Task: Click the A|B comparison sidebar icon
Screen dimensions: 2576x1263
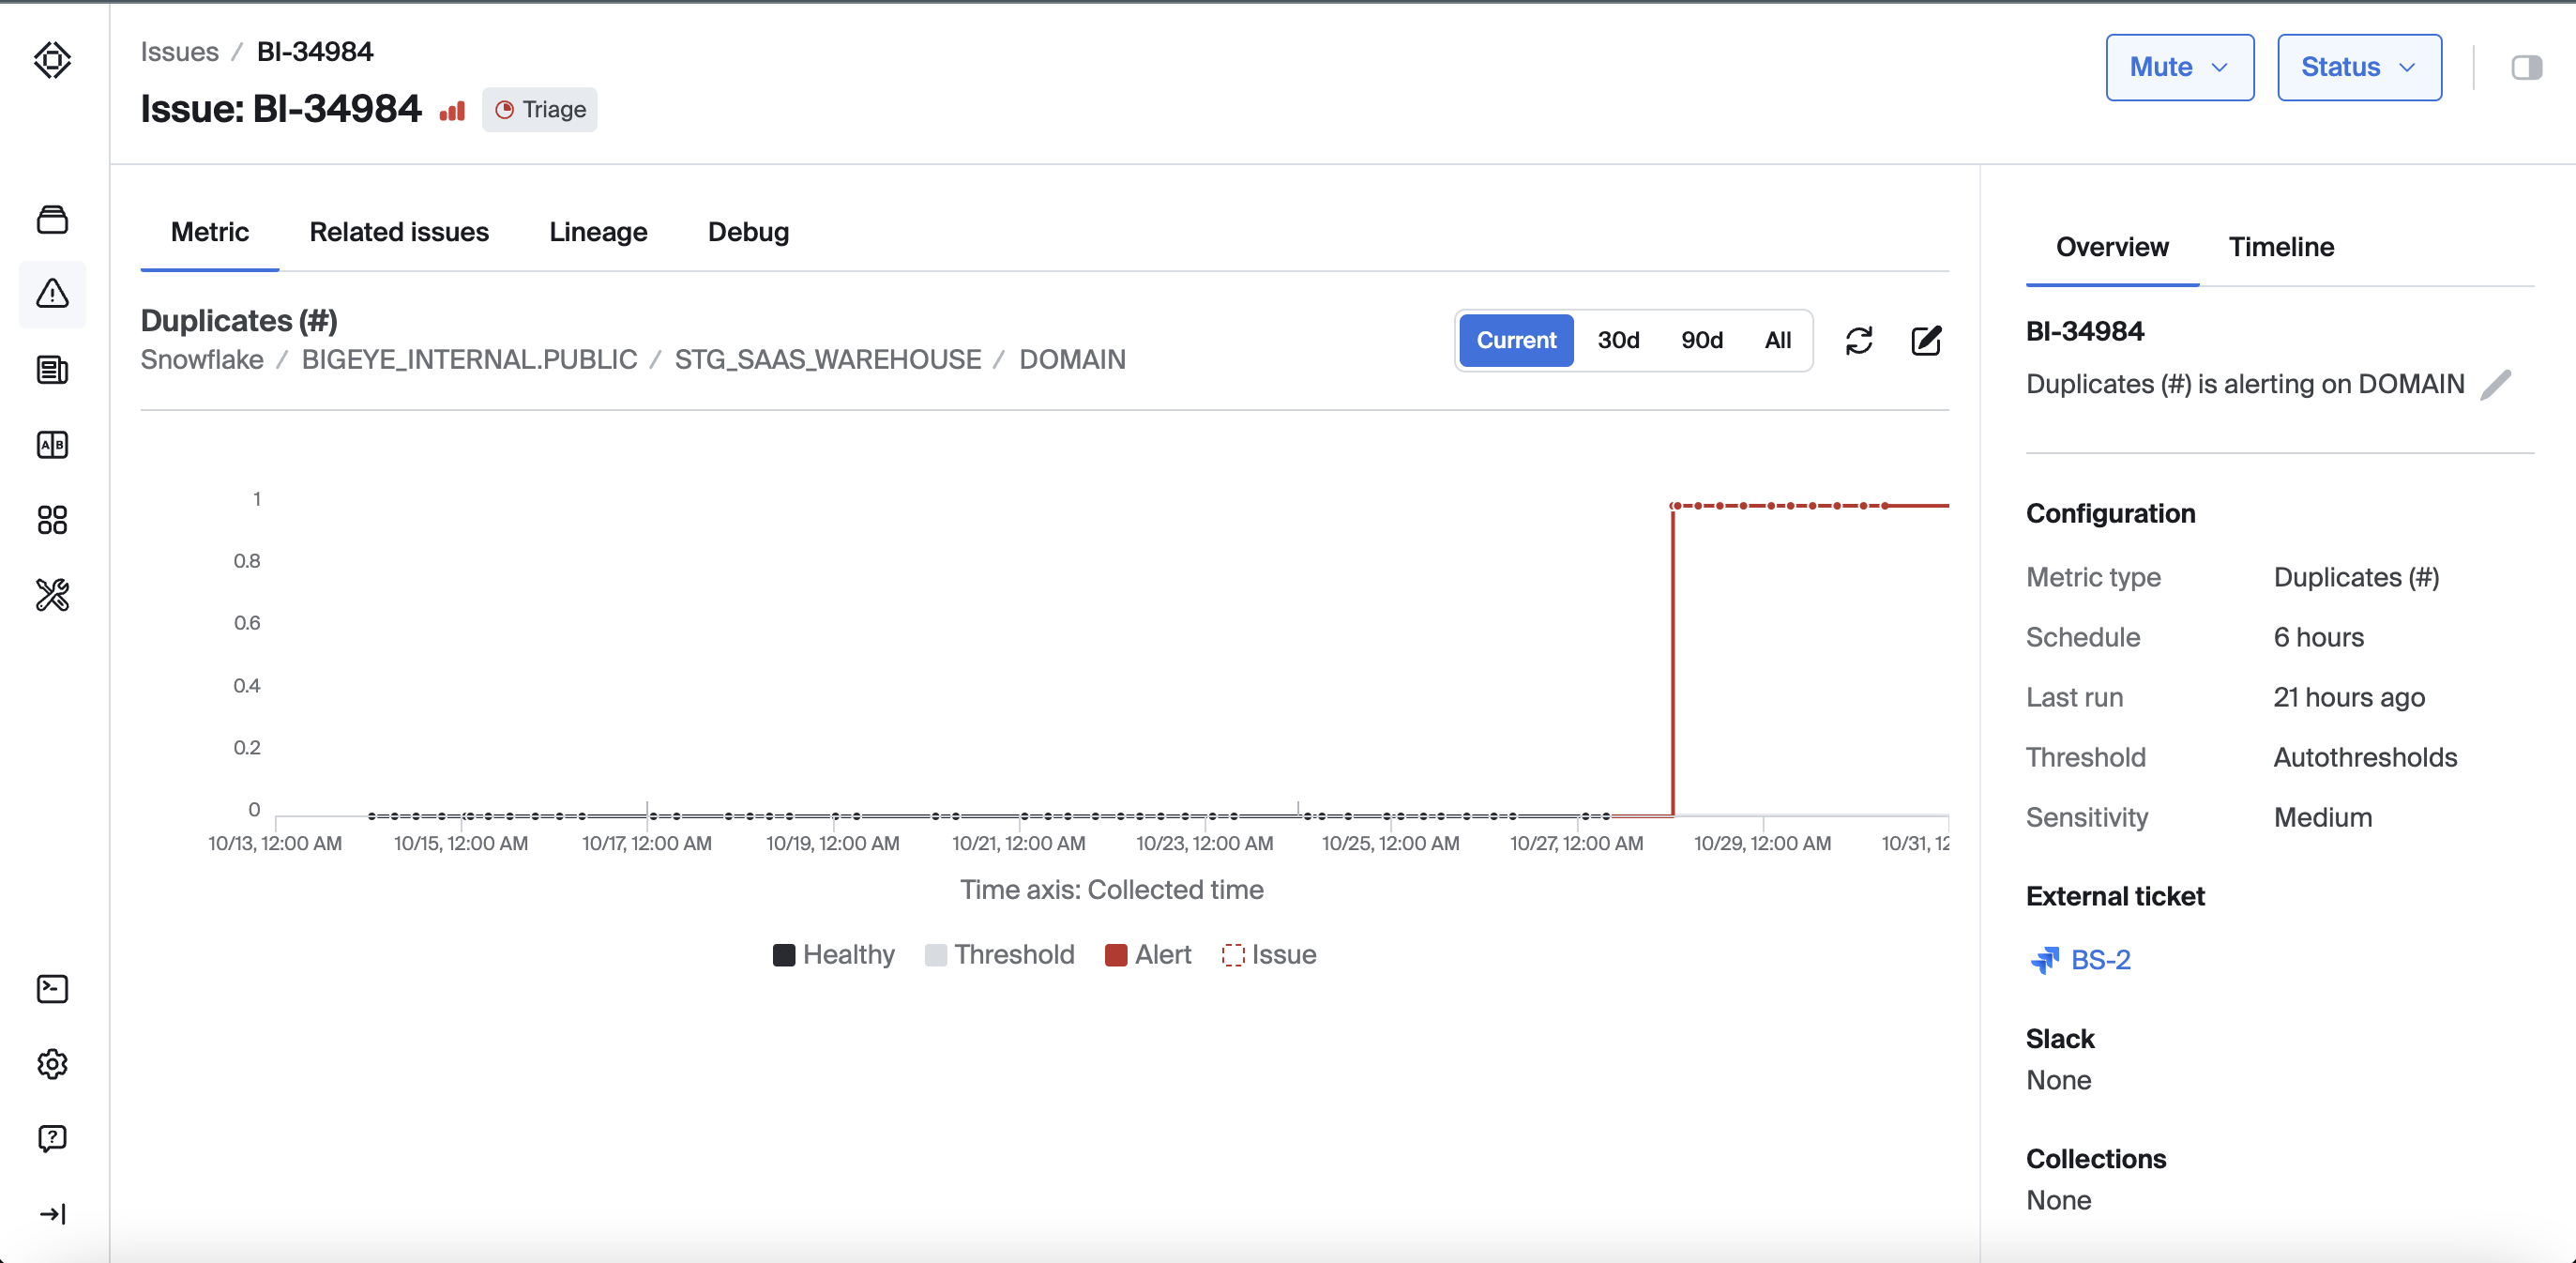Action: pyautogui.click(x=52, y=444)
